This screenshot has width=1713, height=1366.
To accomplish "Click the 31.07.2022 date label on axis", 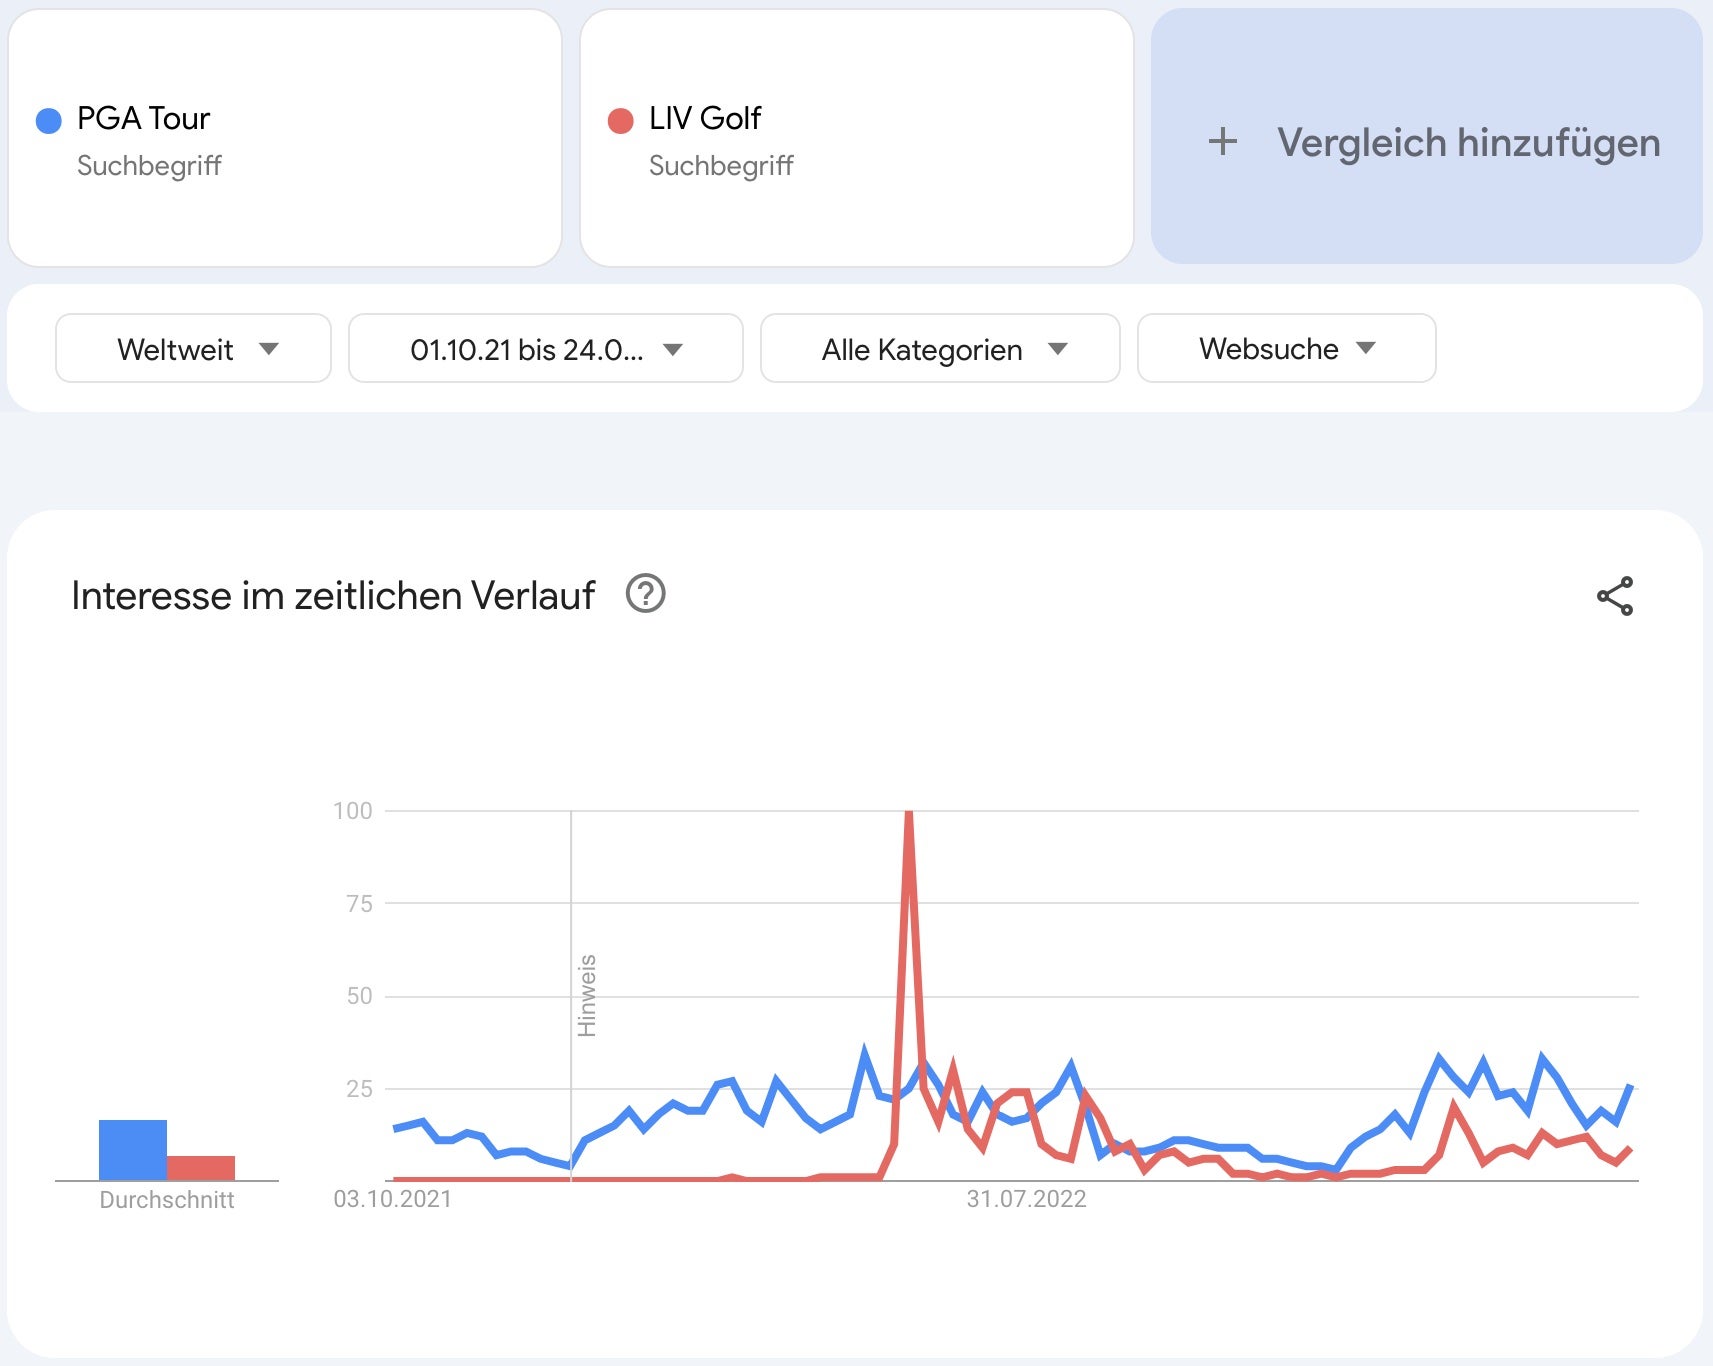I will pyautogui.click(x=1026, y=1199).
